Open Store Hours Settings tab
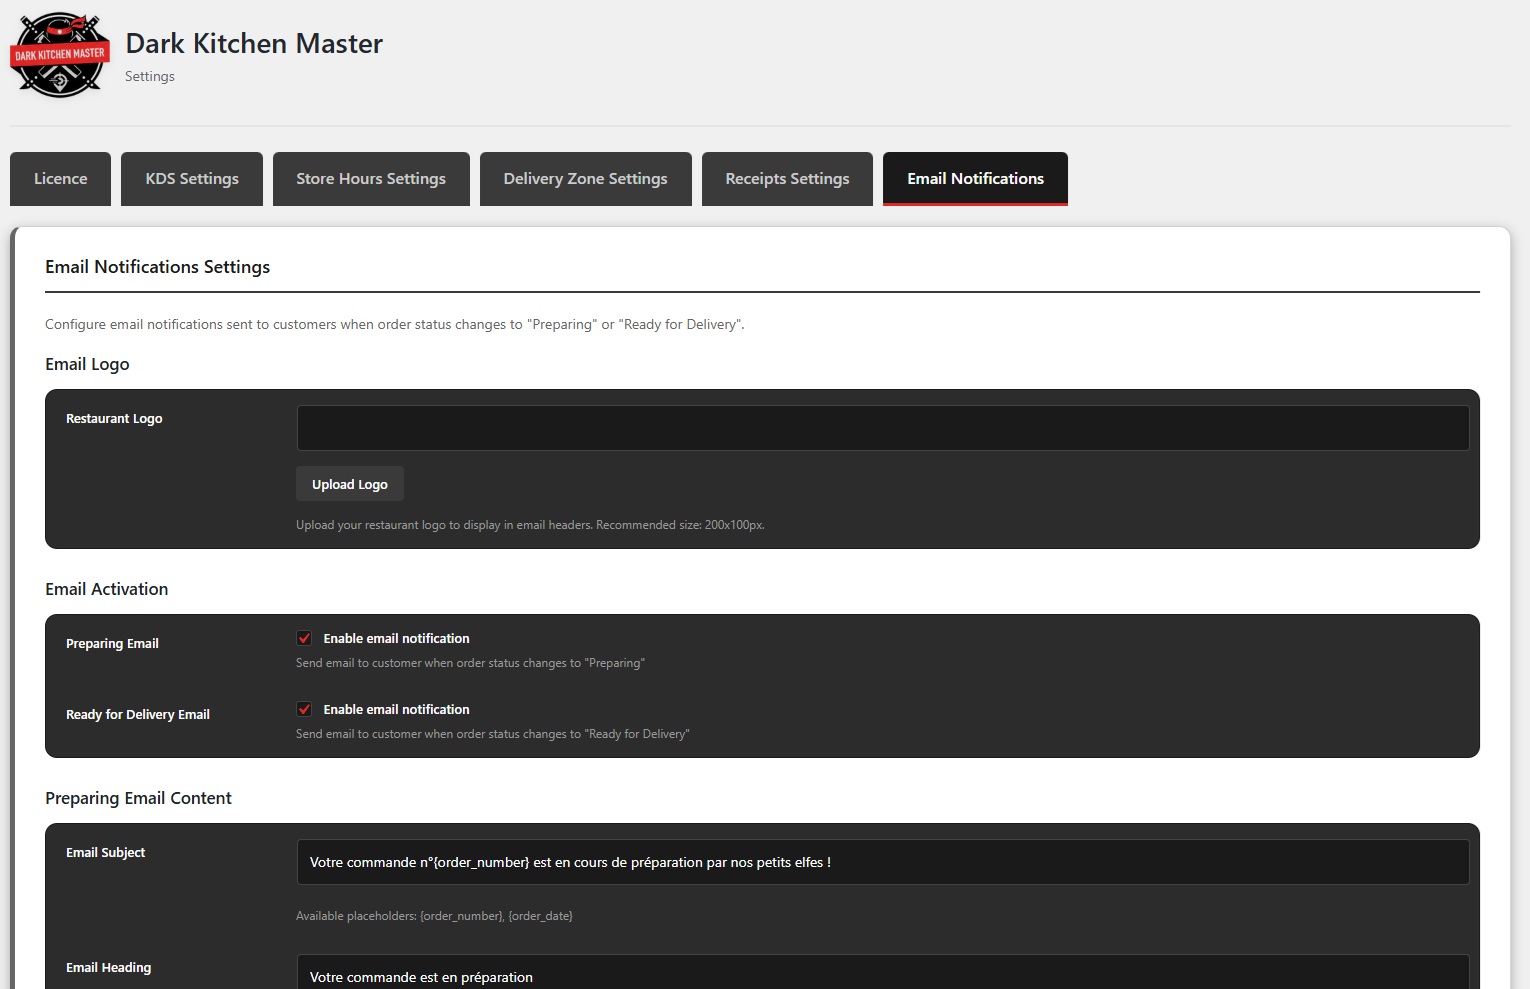 coord(371,179)
